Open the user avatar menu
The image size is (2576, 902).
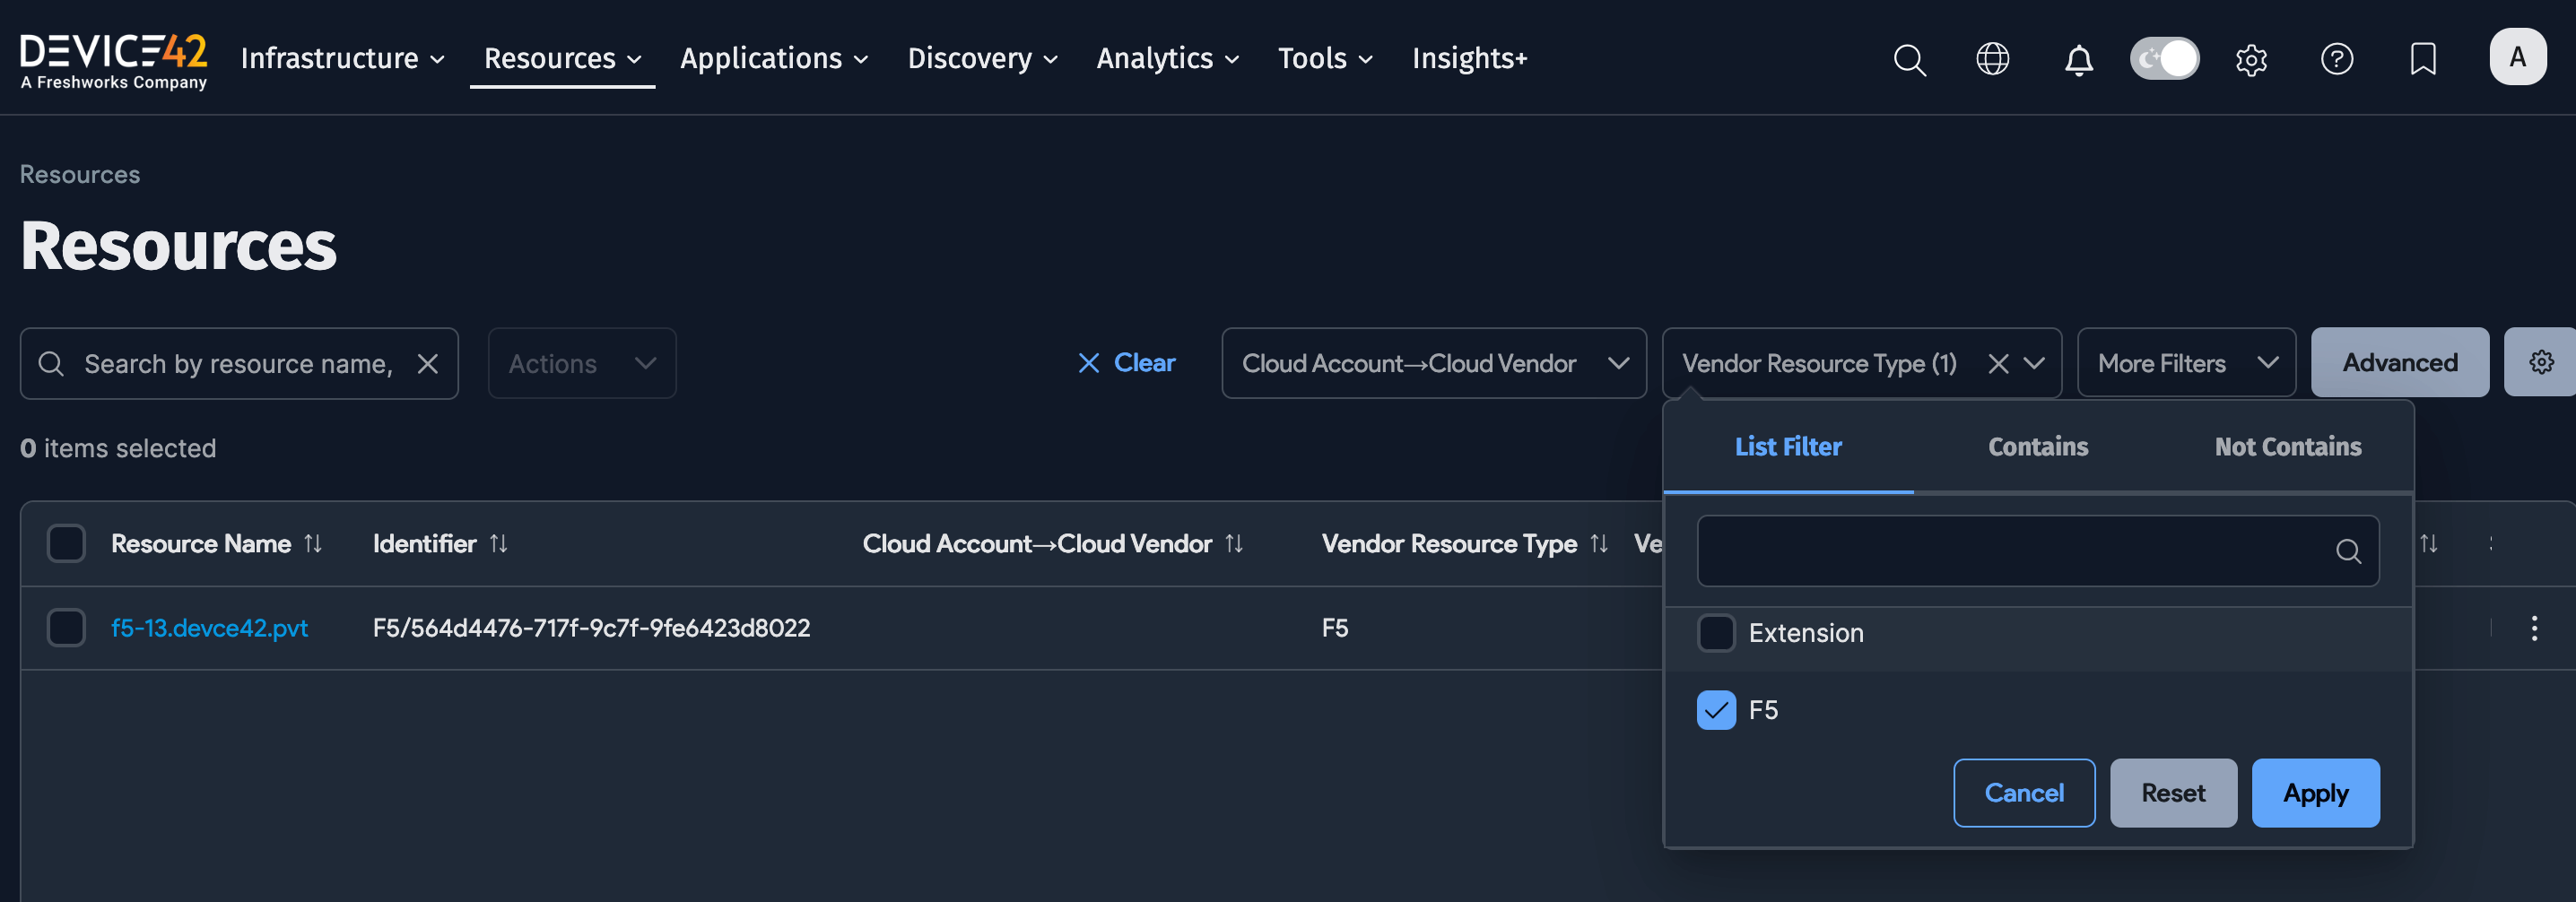tap(2518, 57)
